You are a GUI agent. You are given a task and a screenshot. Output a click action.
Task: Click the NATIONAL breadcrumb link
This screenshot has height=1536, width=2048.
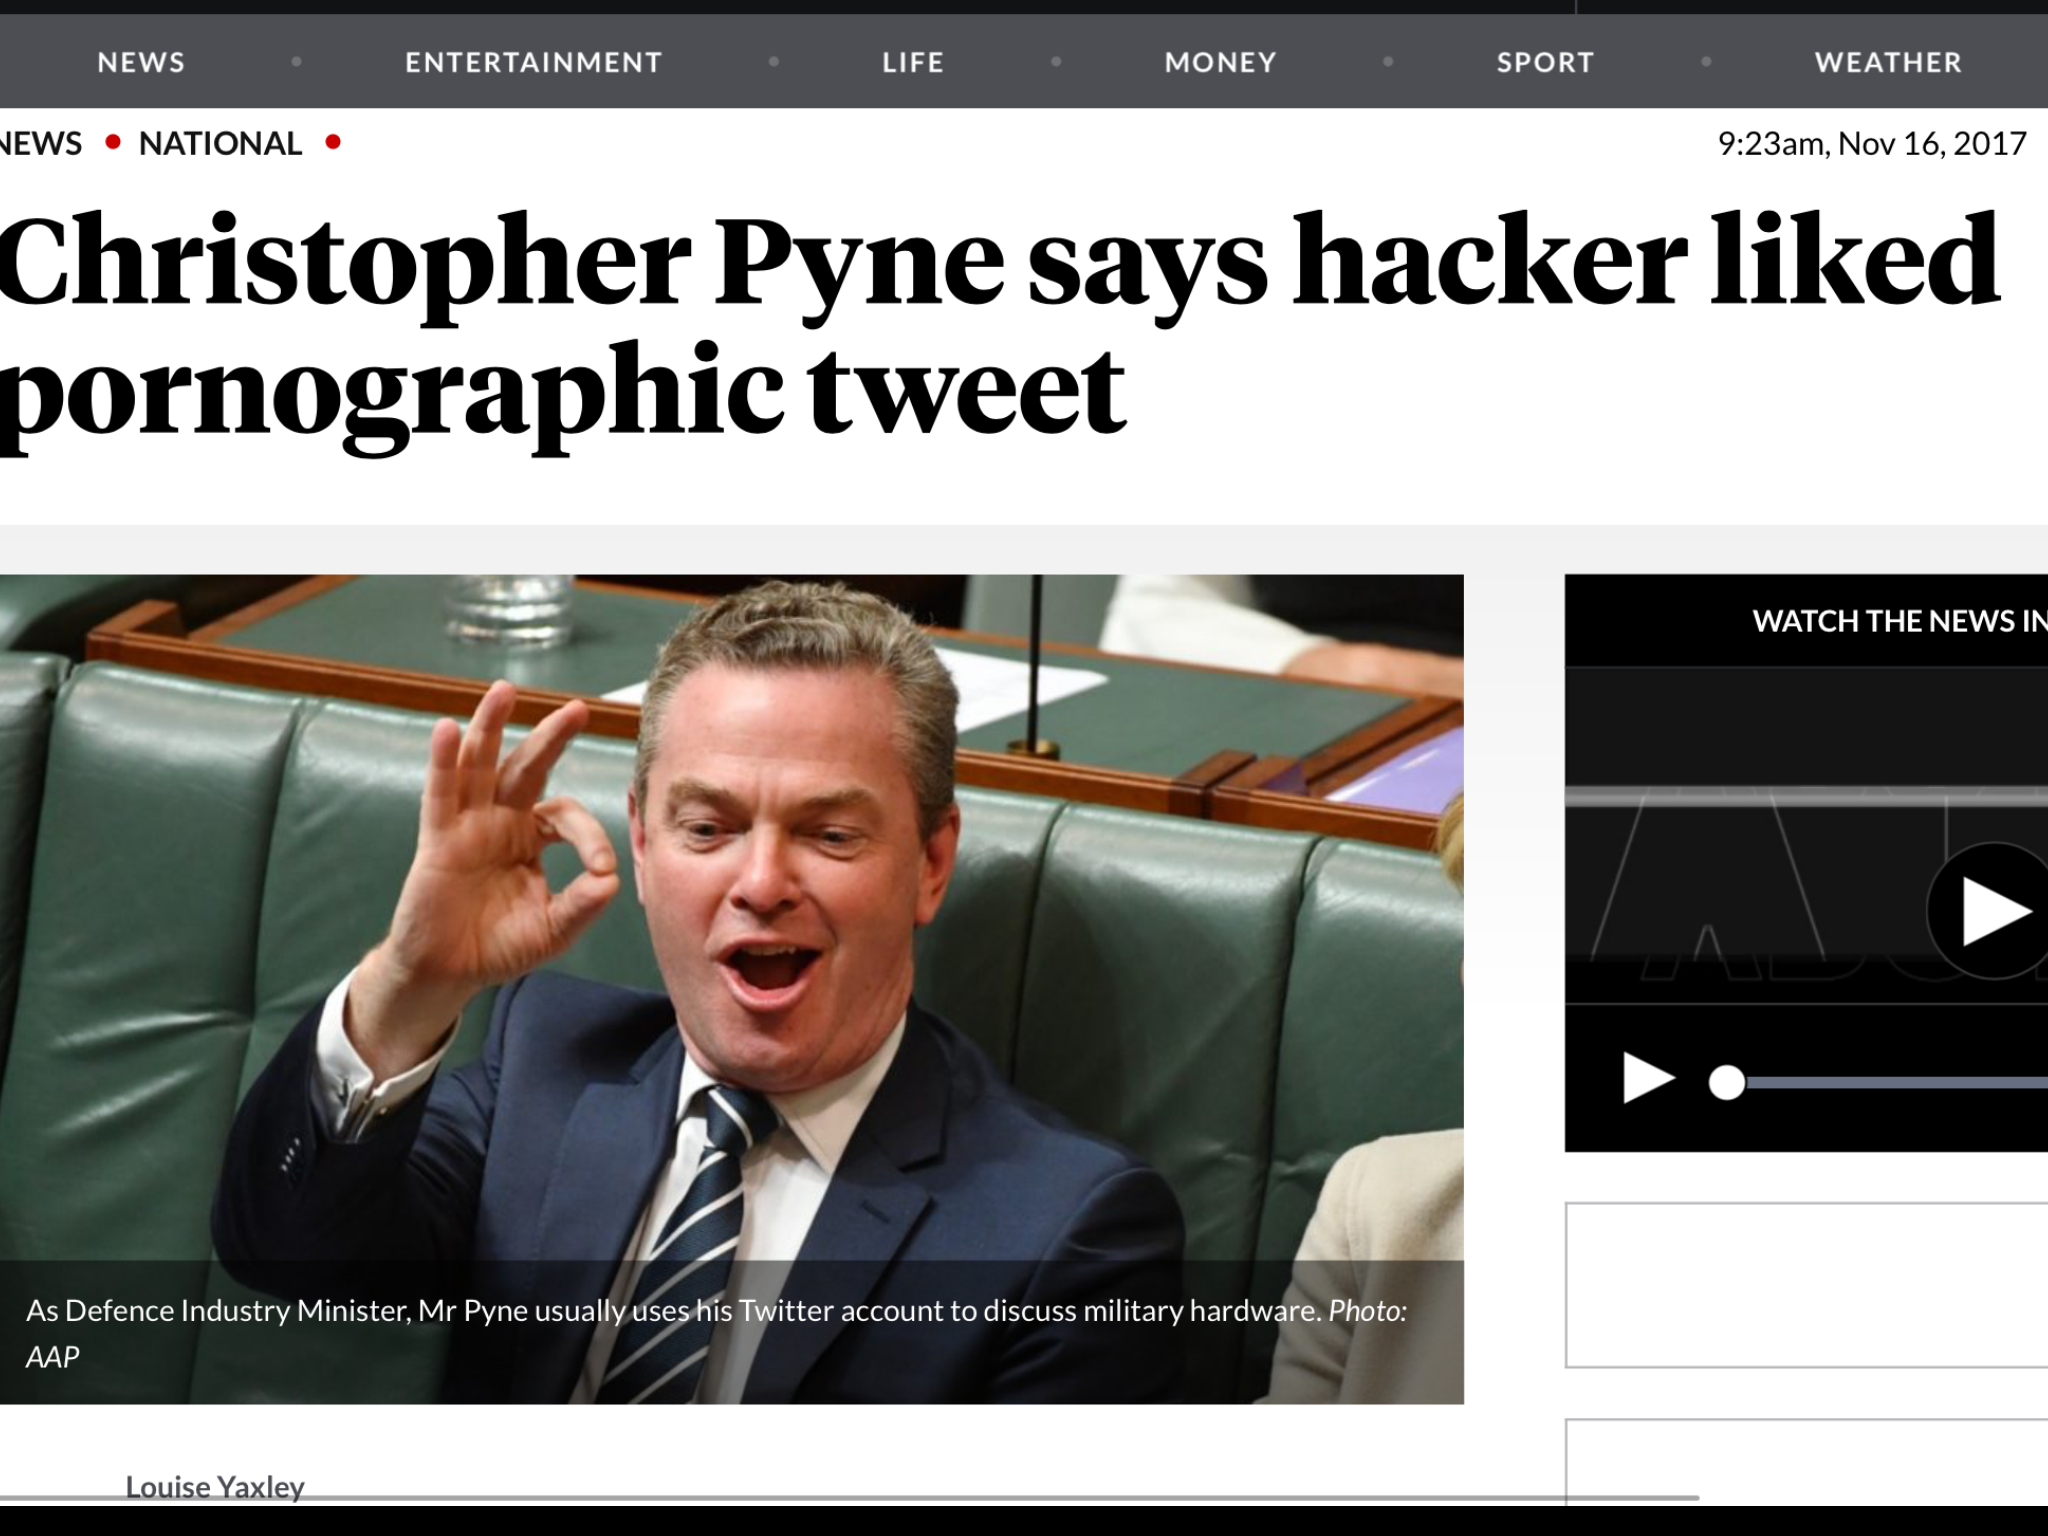pos(220,144)
